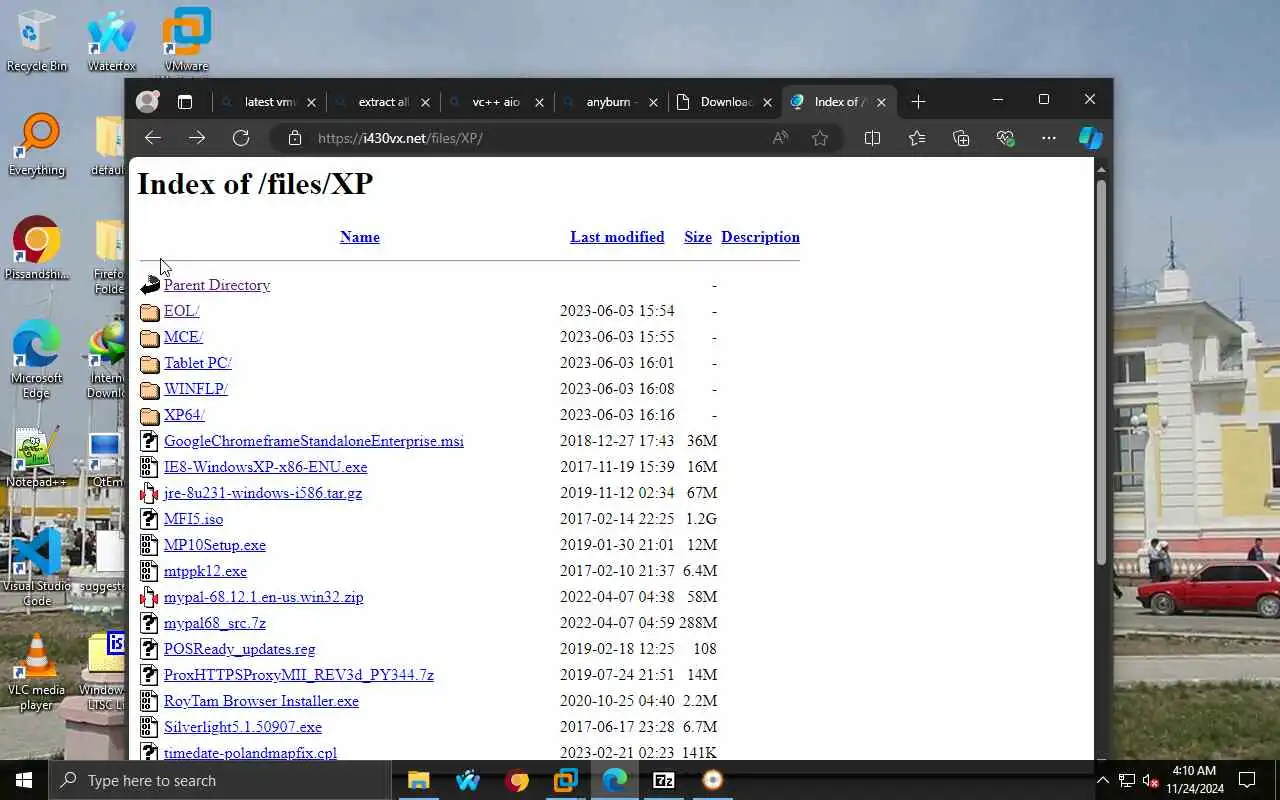
Task: Open the Favorites list icon
Action: pos(917,138)
